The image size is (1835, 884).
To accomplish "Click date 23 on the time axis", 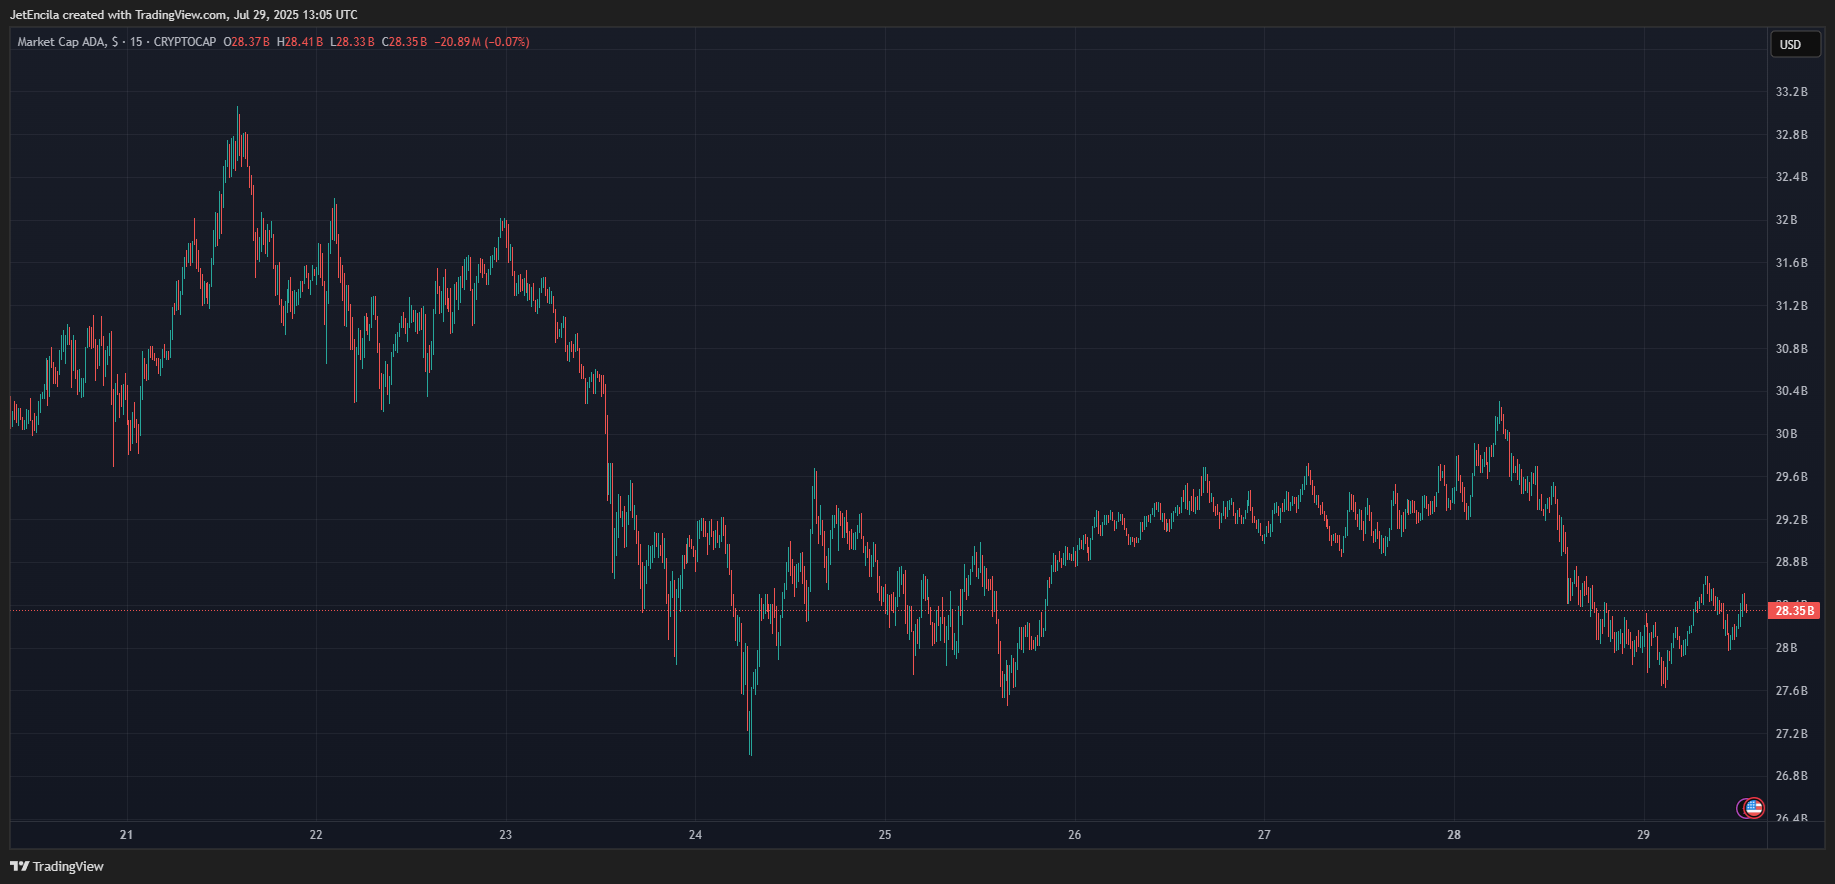I will (506, 835).
